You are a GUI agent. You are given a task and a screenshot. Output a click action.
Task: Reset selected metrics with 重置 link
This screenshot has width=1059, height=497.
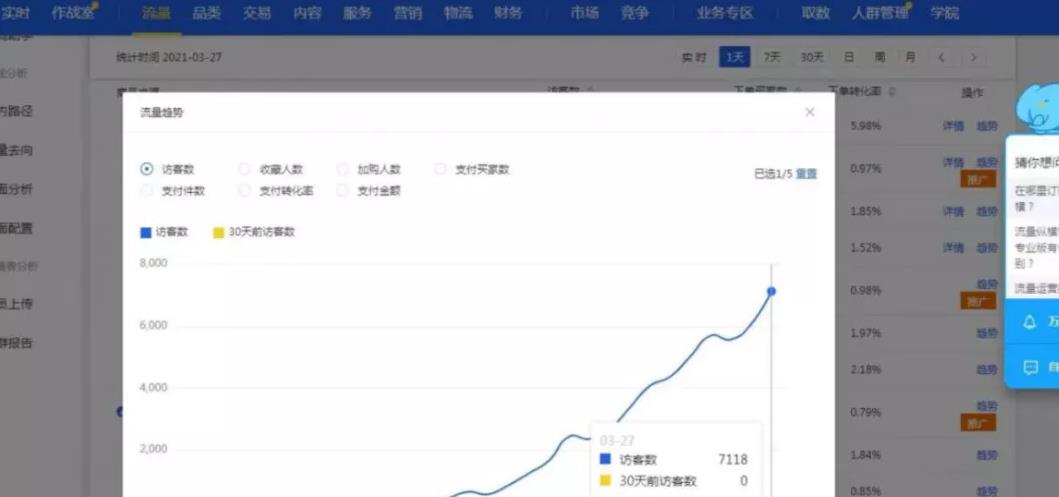tap(806, 174)
